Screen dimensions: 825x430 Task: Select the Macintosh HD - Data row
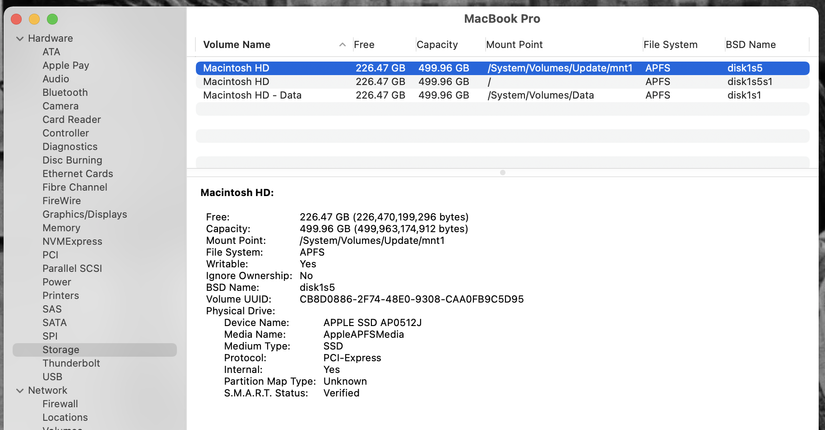(x=502, y=95)
